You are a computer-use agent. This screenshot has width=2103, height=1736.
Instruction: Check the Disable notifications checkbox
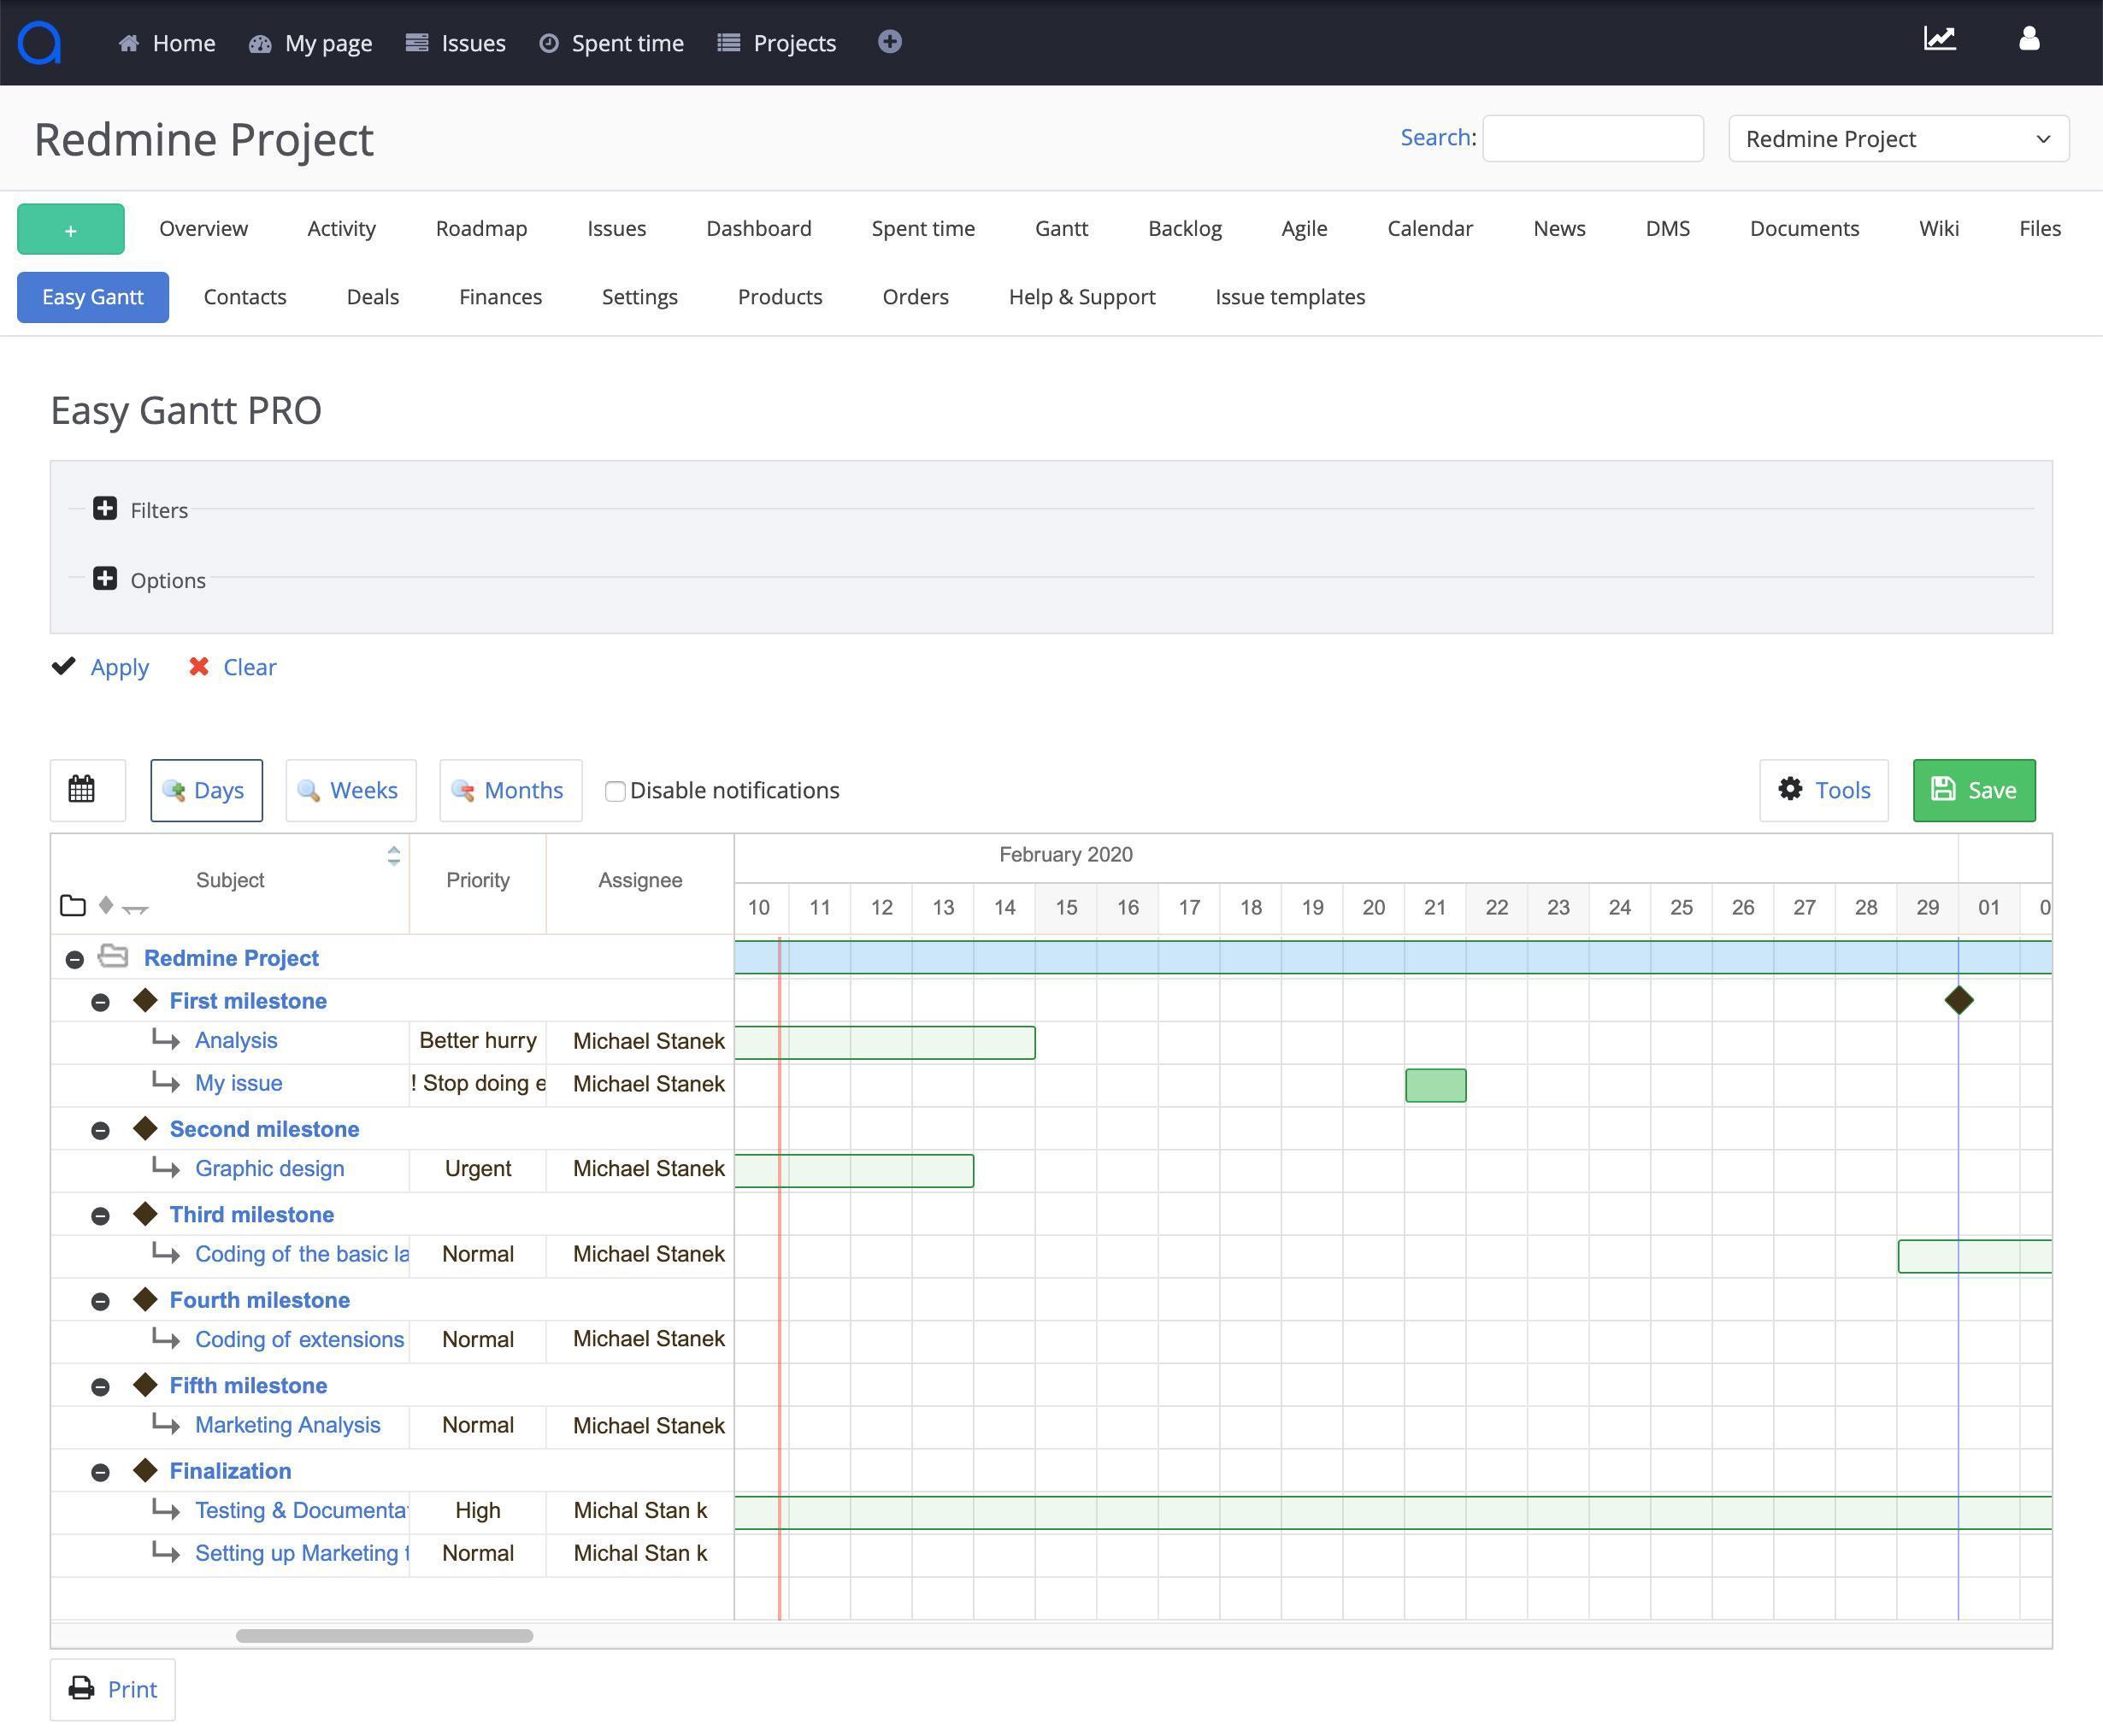(615, 791)
